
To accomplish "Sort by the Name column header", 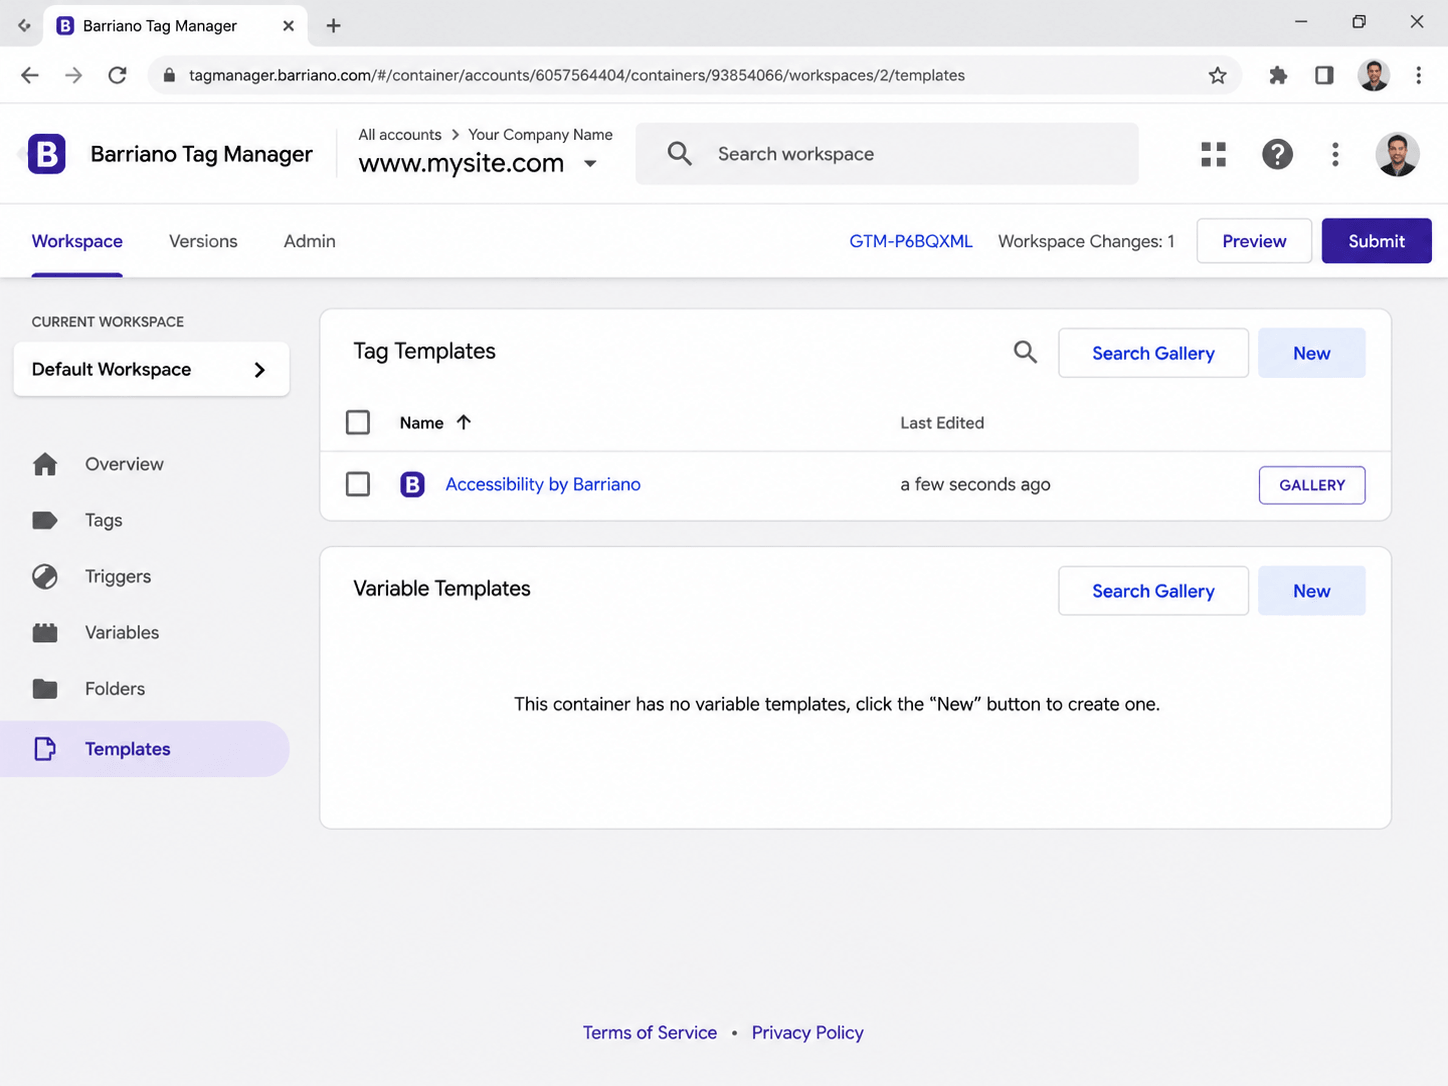I will [x=421, y=422].
